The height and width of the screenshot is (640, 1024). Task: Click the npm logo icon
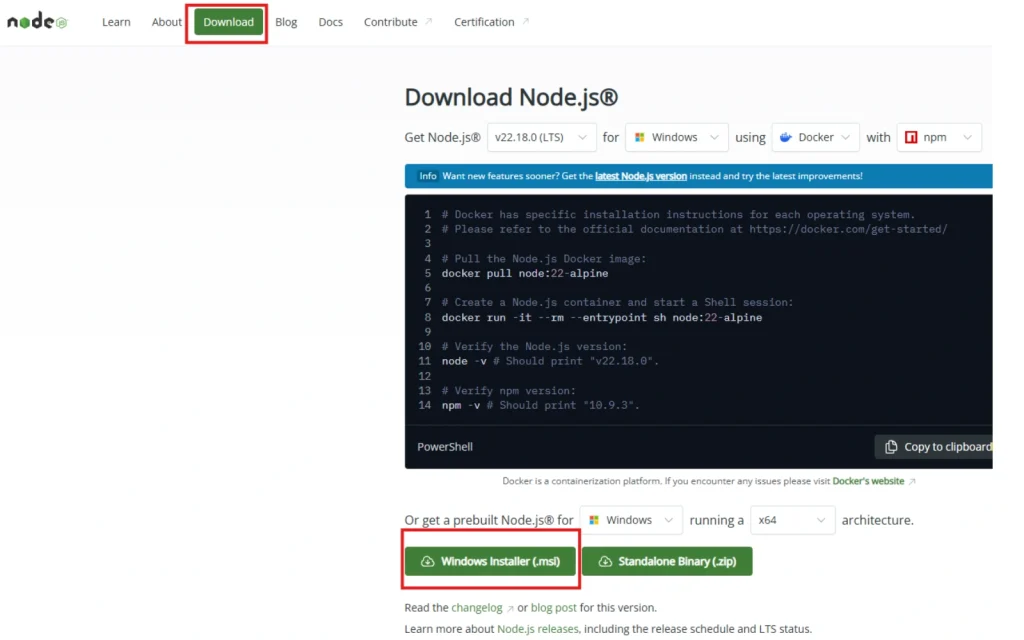[911, 137]
